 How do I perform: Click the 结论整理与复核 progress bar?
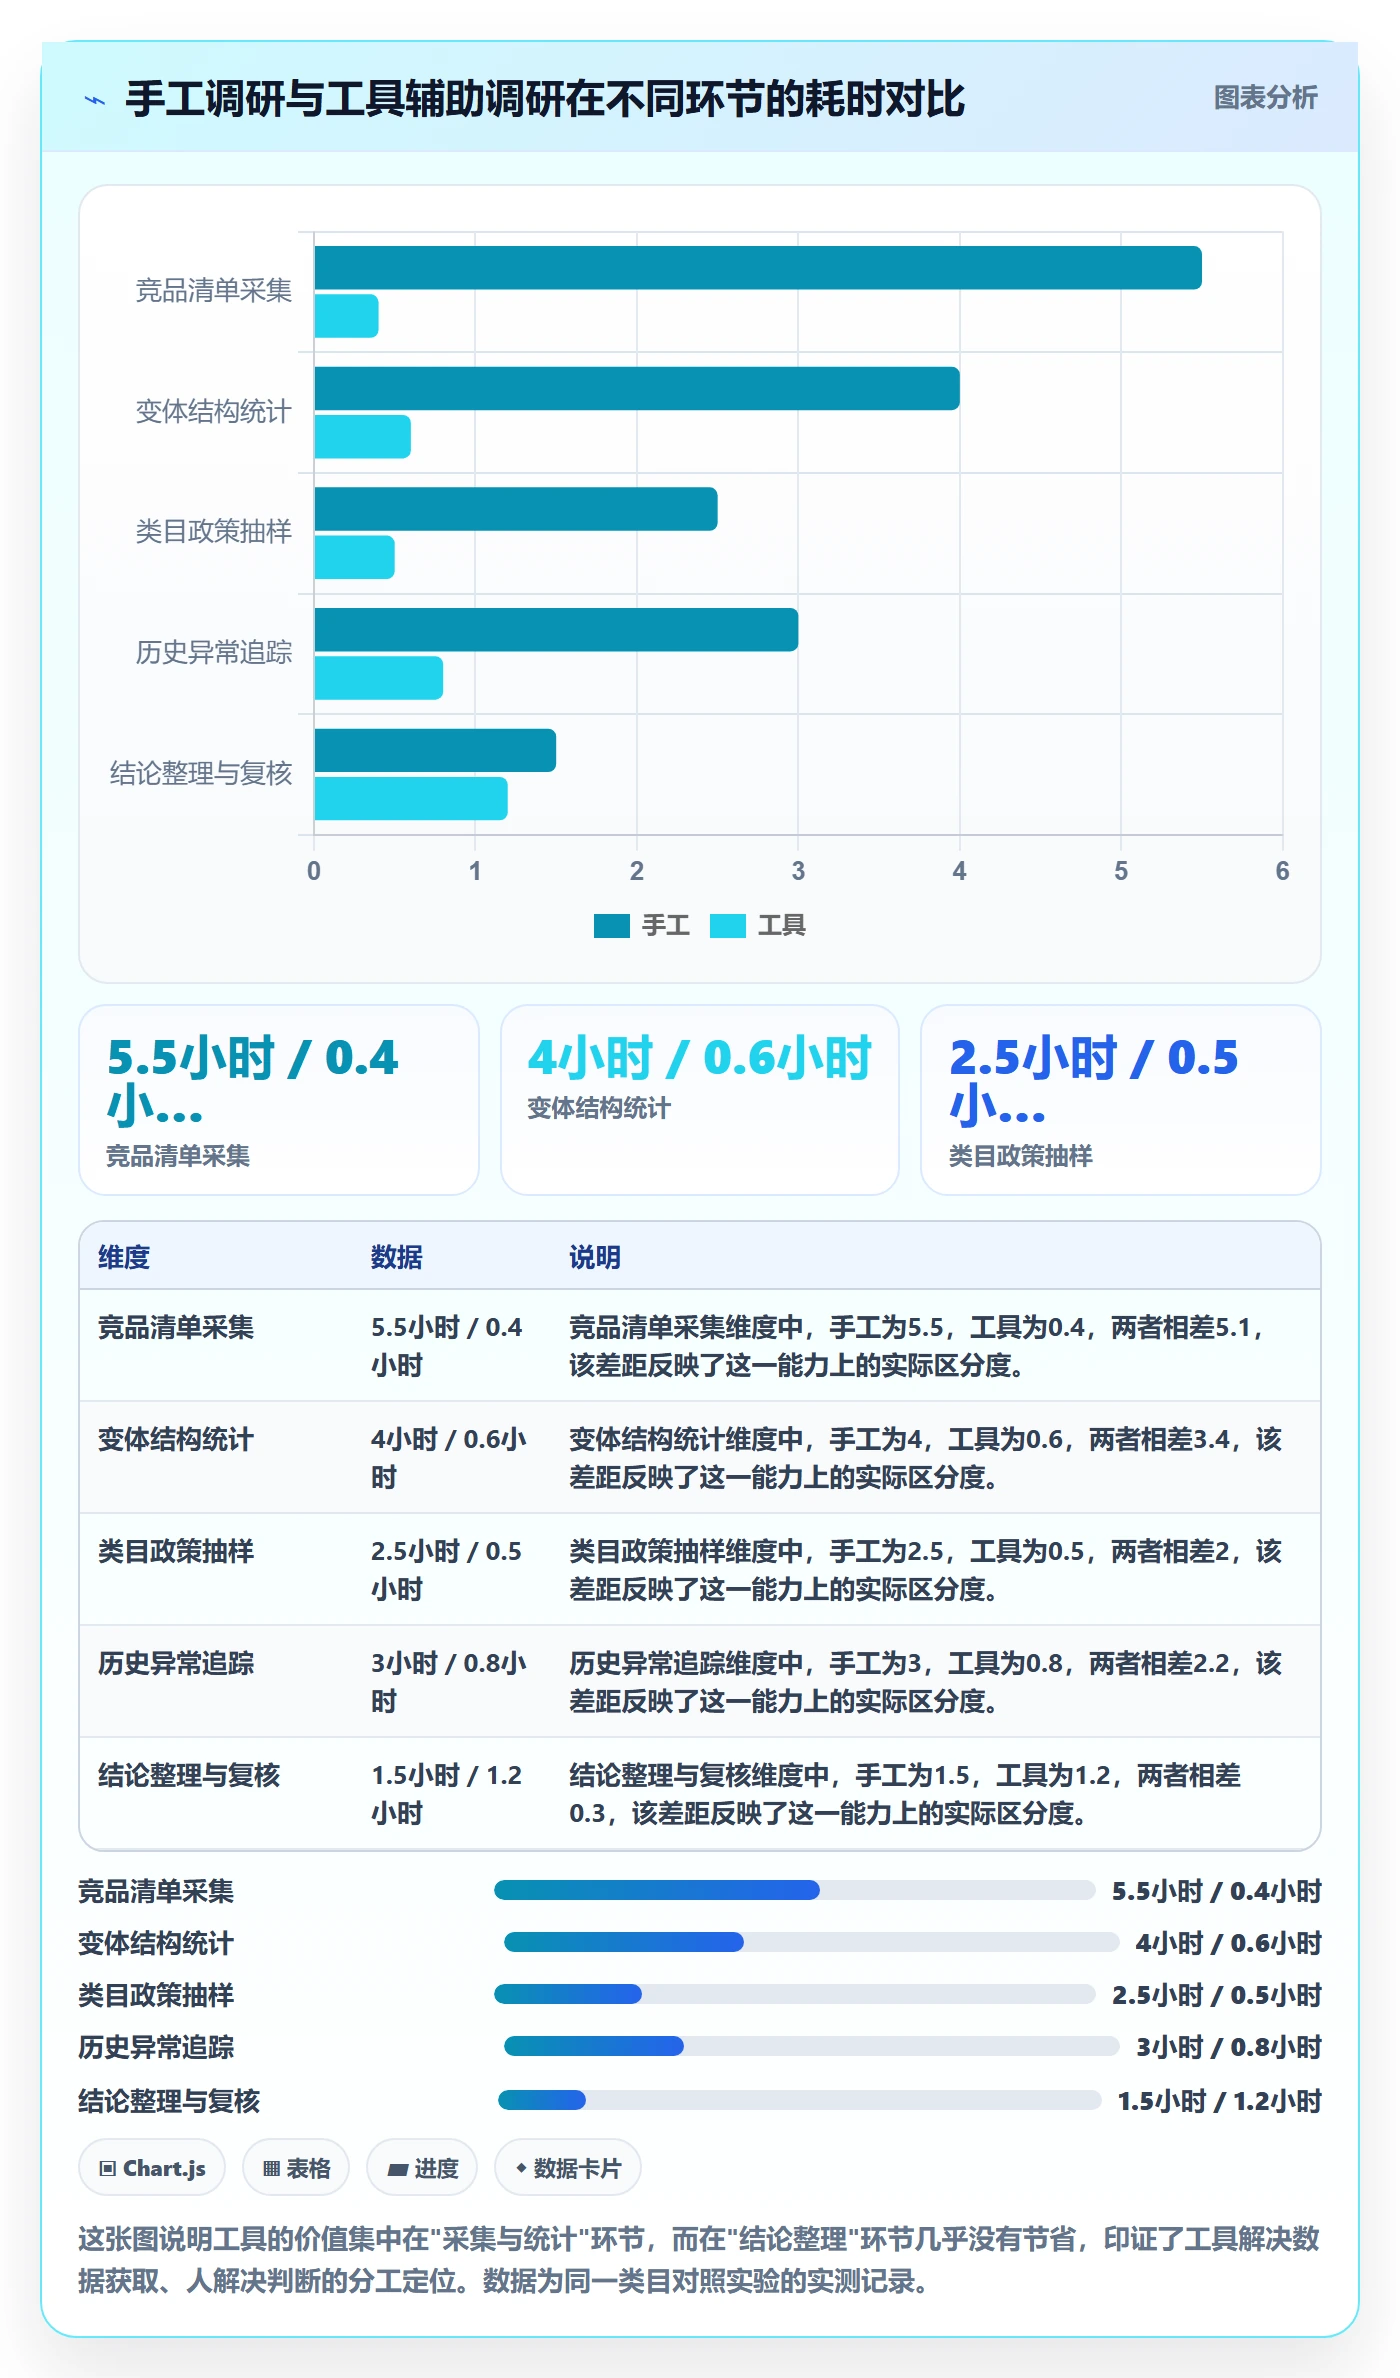pyautogui.click(x=800, y=2100)
